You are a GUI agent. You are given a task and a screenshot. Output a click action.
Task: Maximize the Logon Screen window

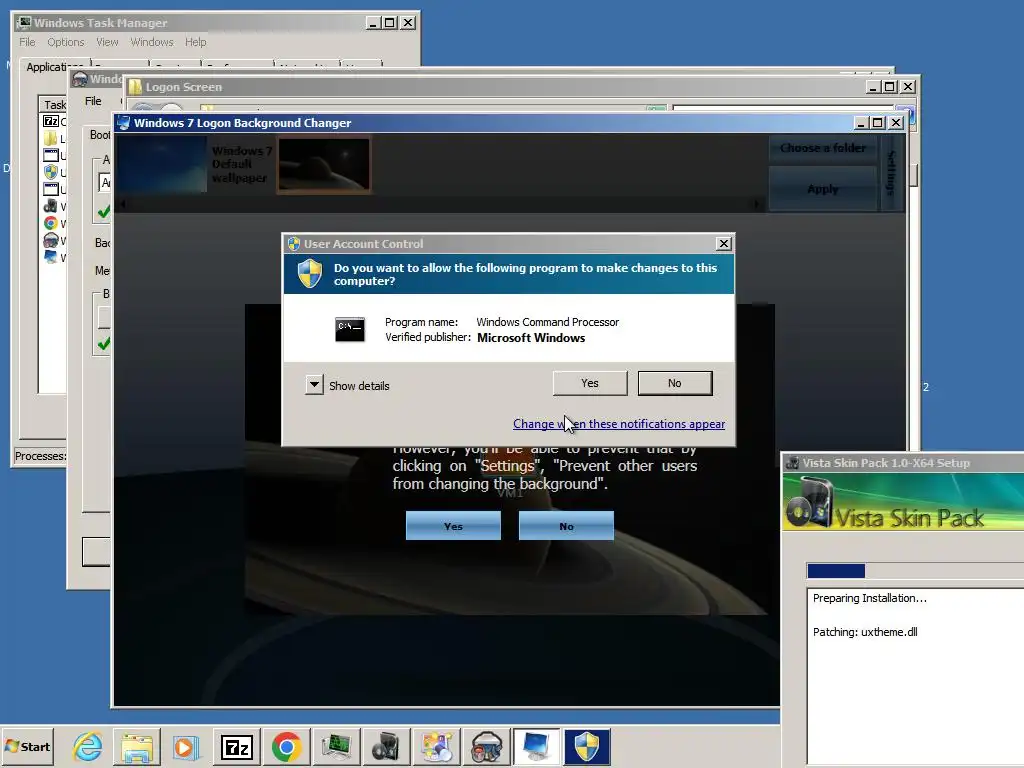pos(889,87)
